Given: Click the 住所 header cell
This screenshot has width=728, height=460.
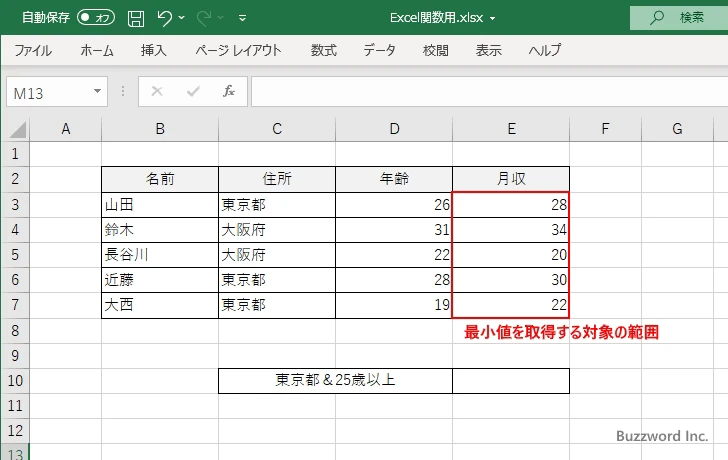Looking at the screenshot, I should tap(277, 179).
